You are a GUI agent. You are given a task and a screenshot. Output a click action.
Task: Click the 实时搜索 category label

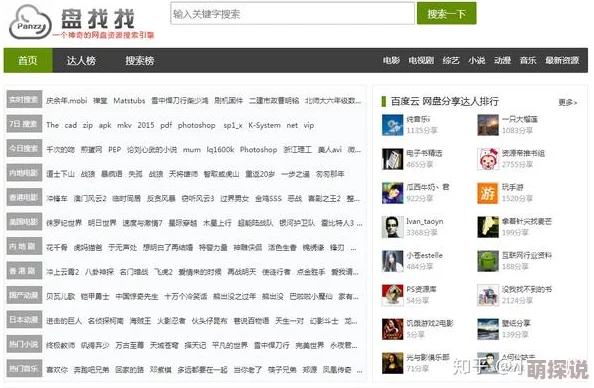pyautogui.click(x=24, y=100)
